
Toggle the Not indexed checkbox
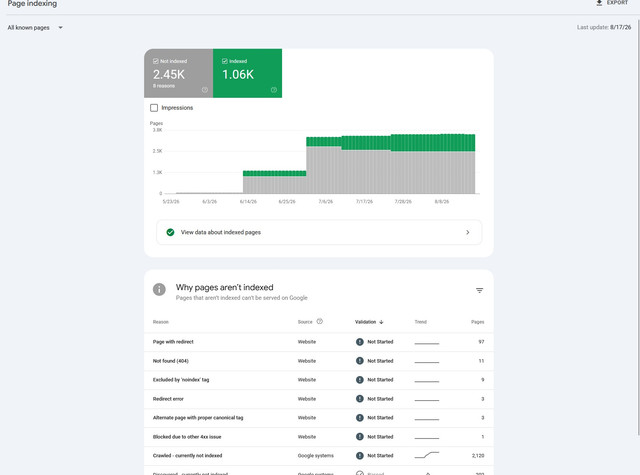click(x=156, y=61)
